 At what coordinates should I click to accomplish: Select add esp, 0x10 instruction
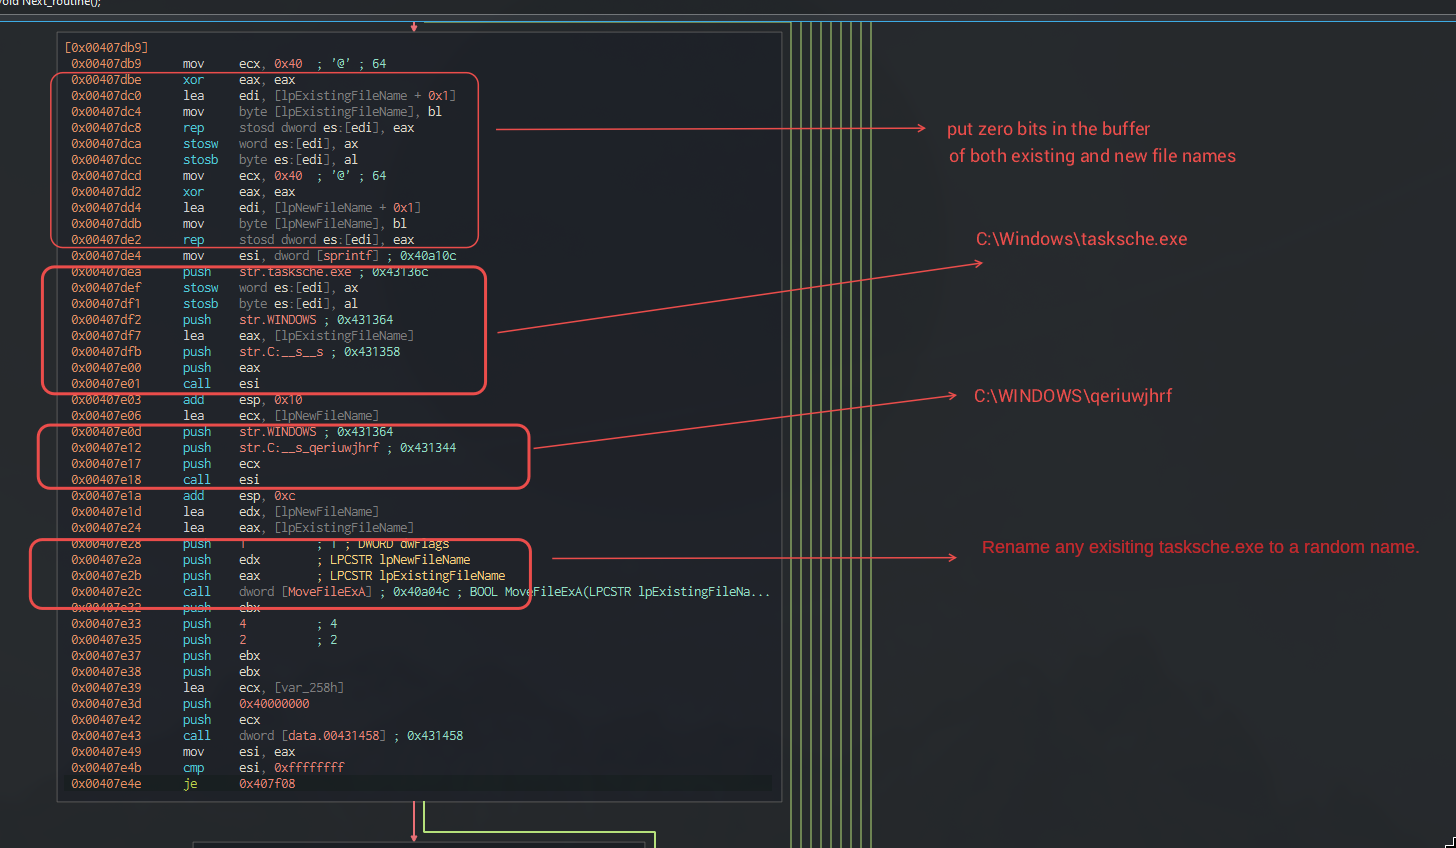point(186,399)
